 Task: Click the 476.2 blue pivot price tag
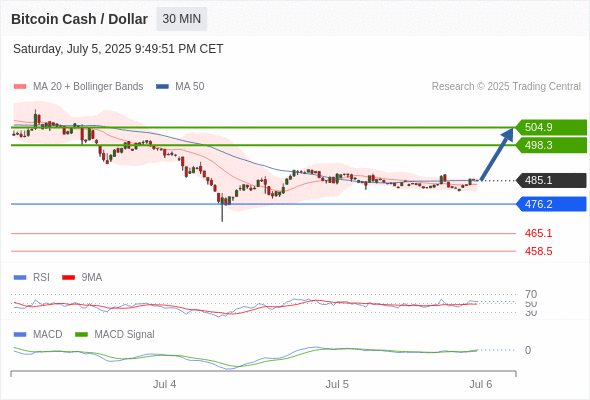coord(551,204)
